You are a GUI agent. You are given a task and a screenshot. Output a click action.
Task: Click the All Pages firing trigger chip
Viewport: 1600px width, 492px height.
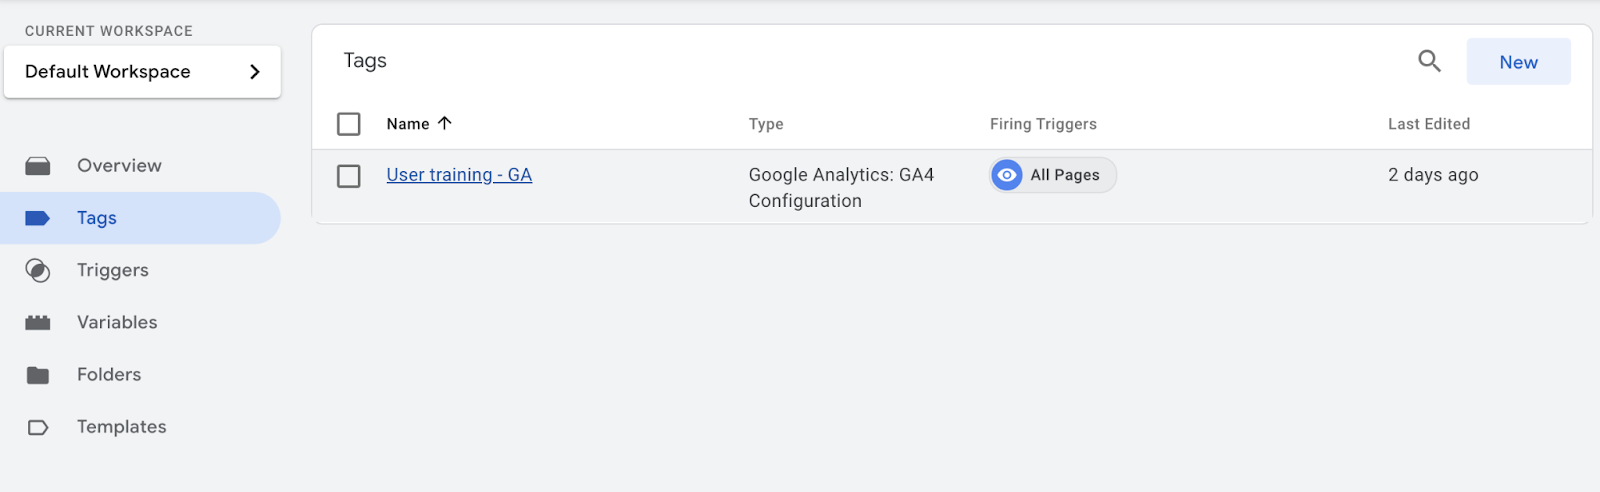(1053, 175)
